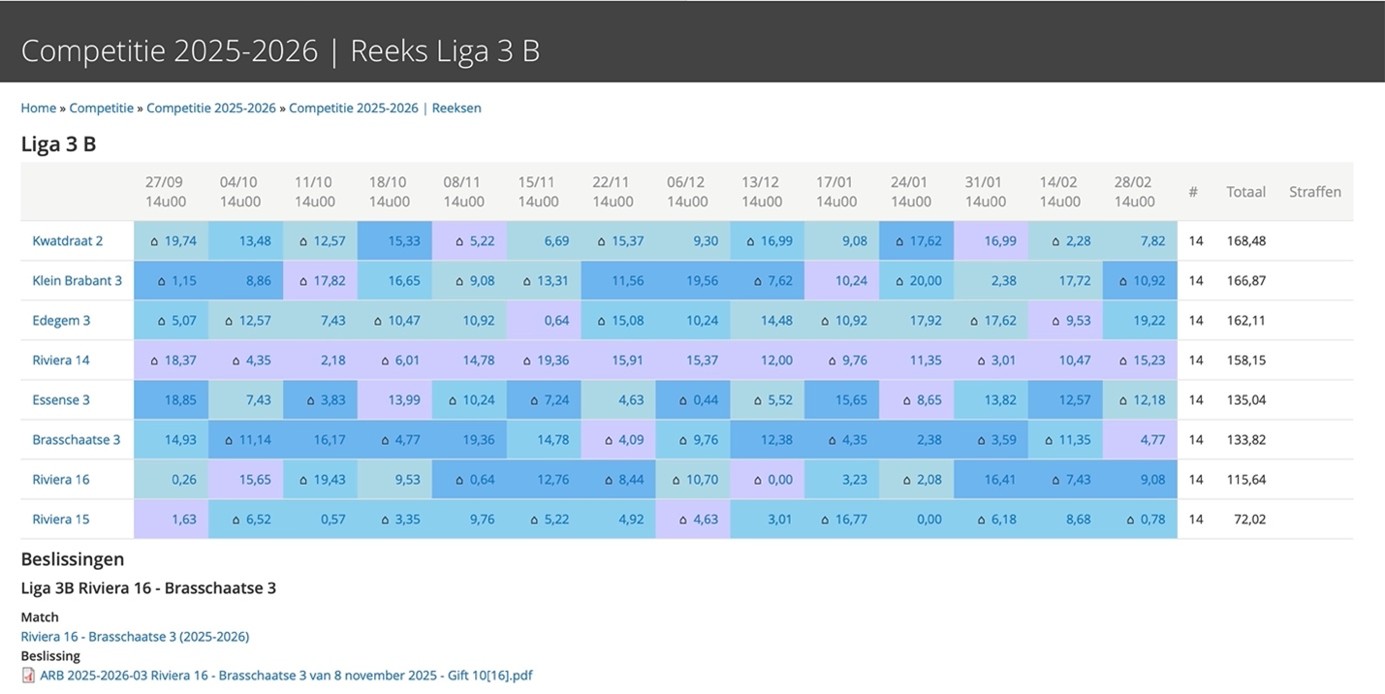The height and width of the screenshot is (694, 1385).
Task: Open Essense 3 score 18,85 match cell
Action: coord(180,400)
